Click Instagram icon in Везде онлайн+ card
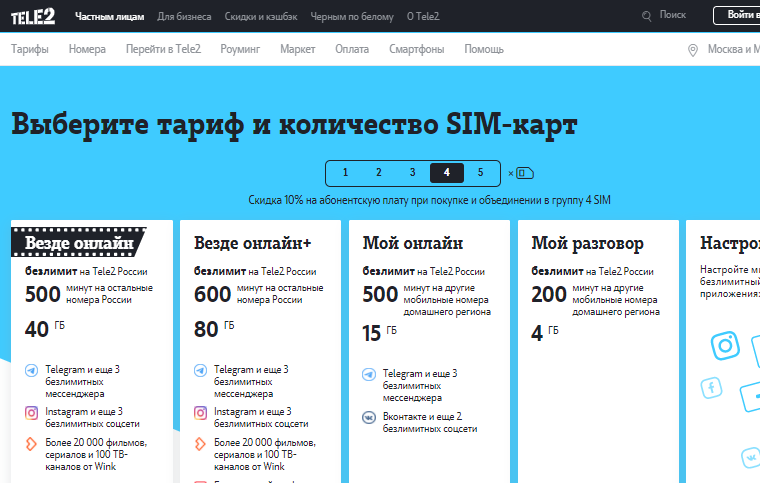Screen dimensions: 760x483 [x=200, y=413]
